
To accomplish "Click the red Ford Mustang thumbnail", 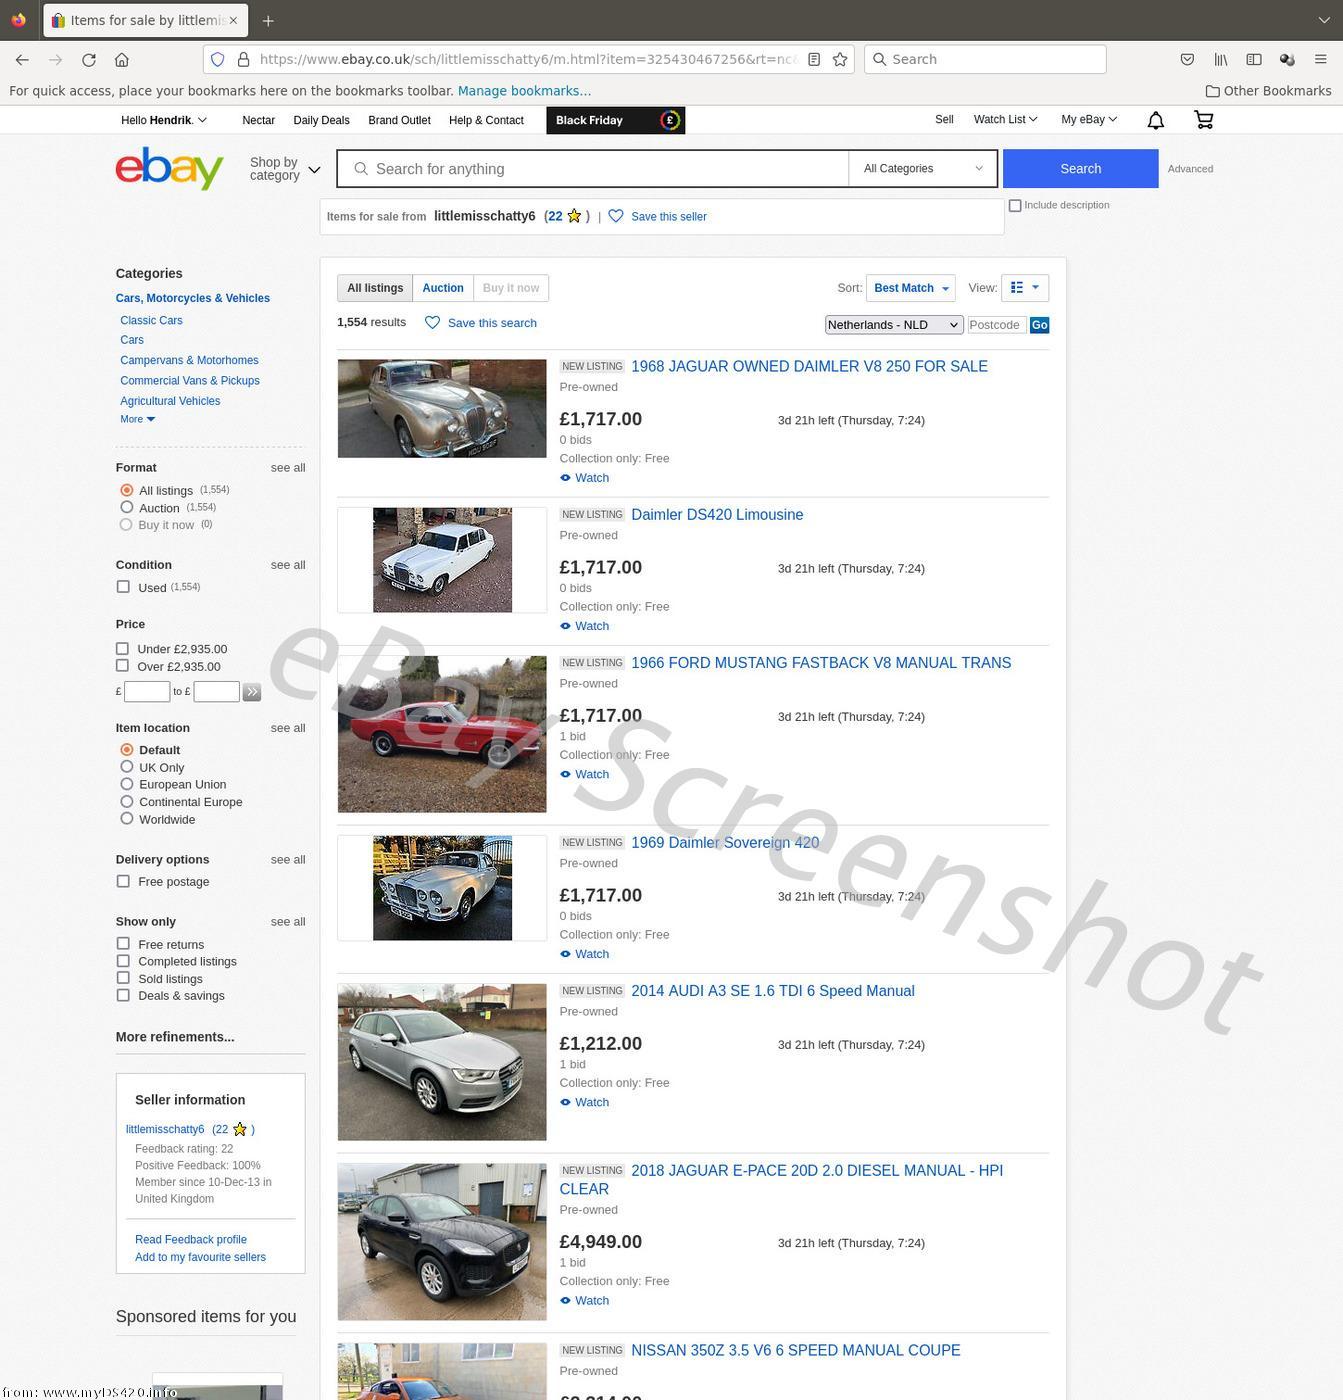I will click(x=442, y=734).
